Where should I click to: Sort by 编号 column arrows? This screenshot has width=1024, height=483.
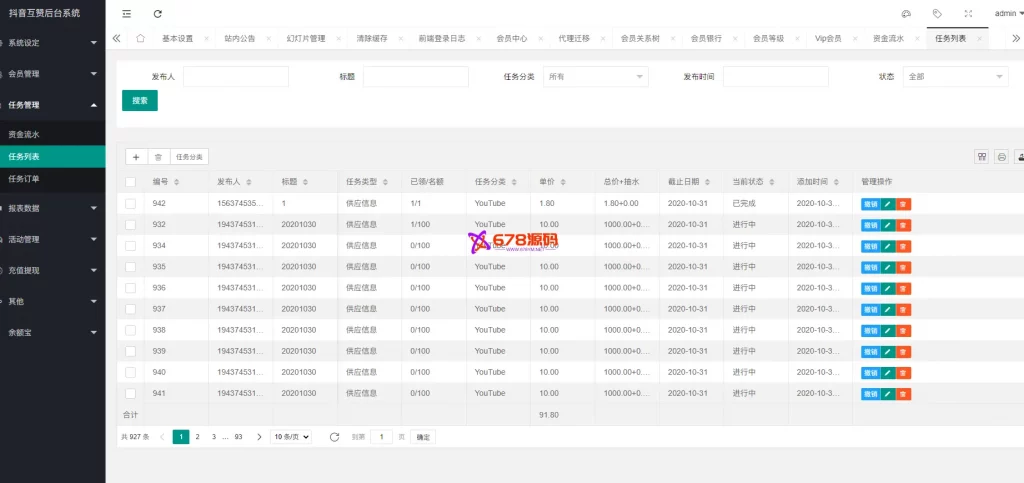coord(176,182)
